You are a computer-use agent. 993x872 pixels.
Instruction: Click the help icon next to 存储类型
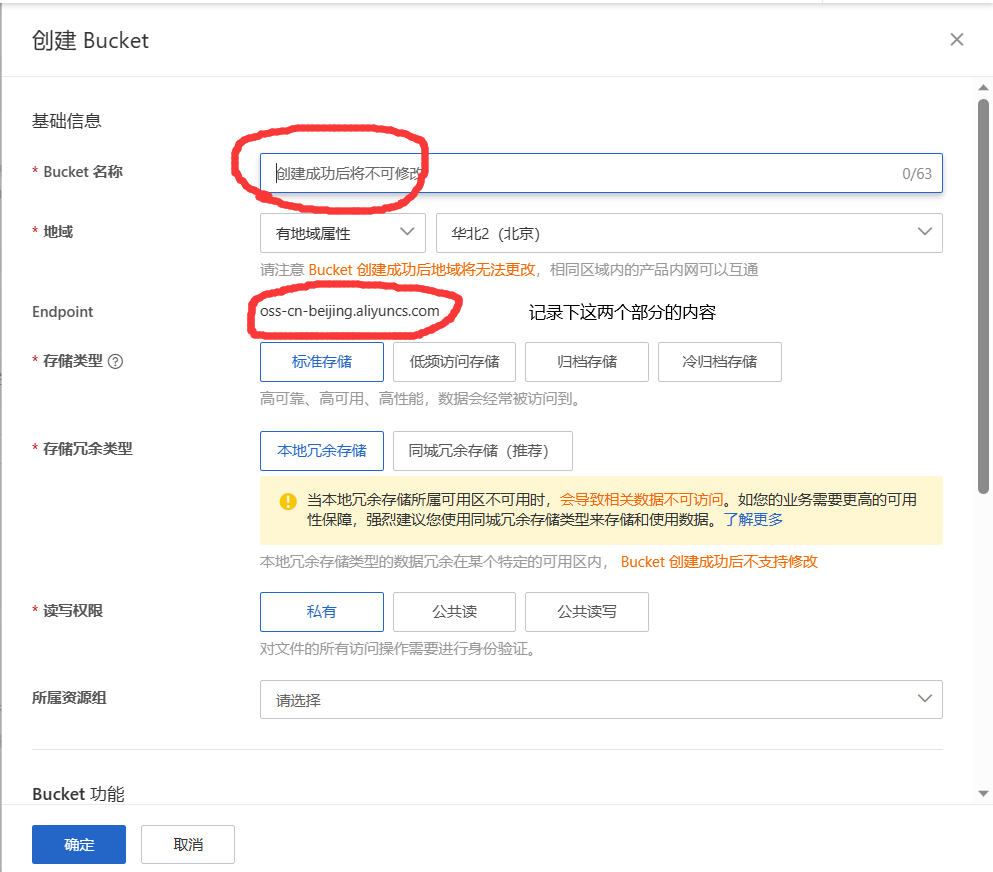[115, 362]
